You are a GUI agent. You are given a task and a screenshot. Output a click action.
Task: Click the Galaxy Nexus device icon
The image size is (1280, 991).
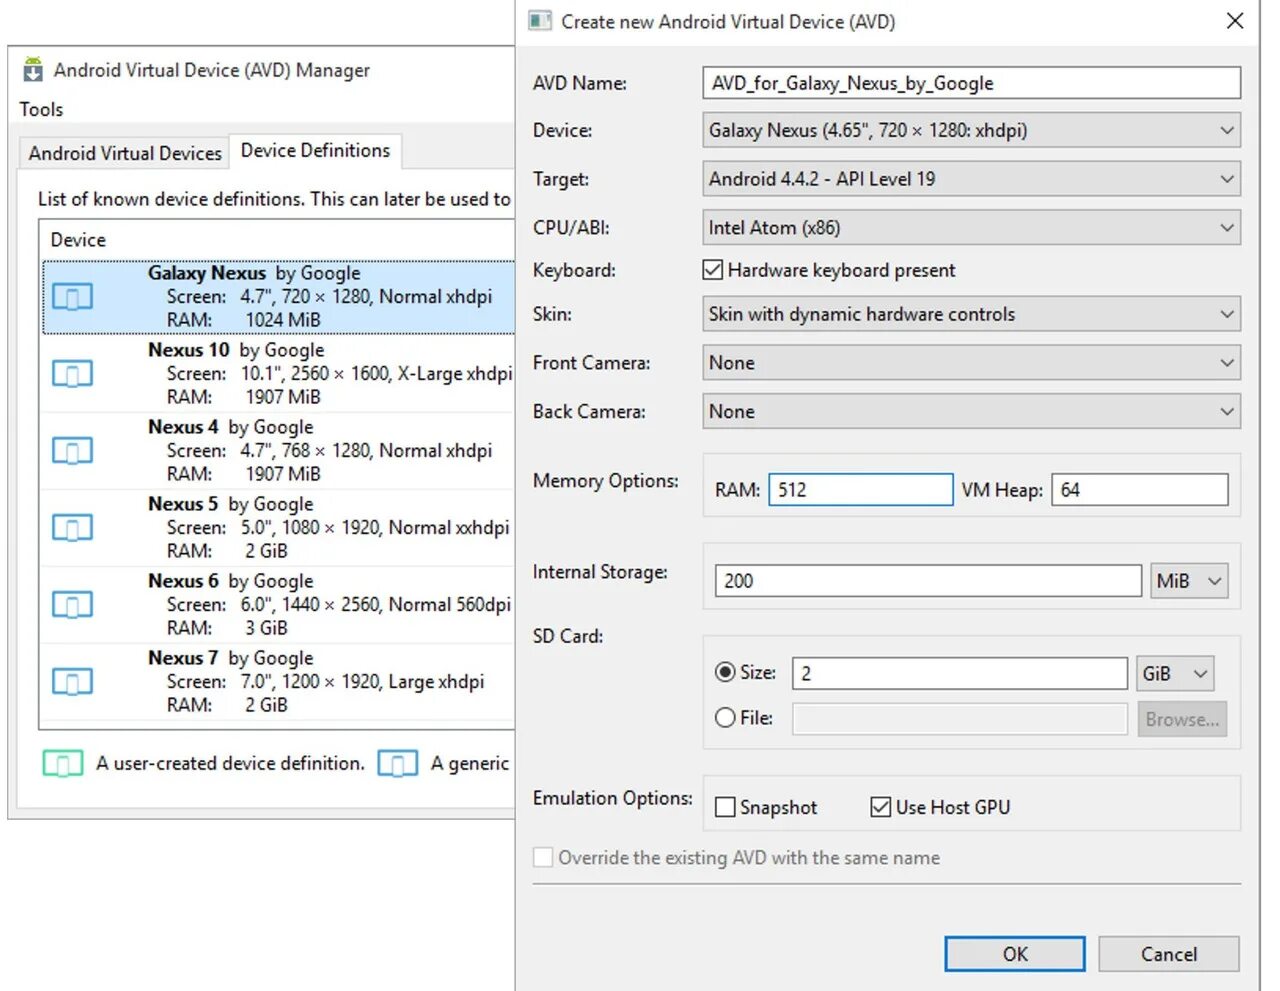pyautogui.click(x=72, y=297)
